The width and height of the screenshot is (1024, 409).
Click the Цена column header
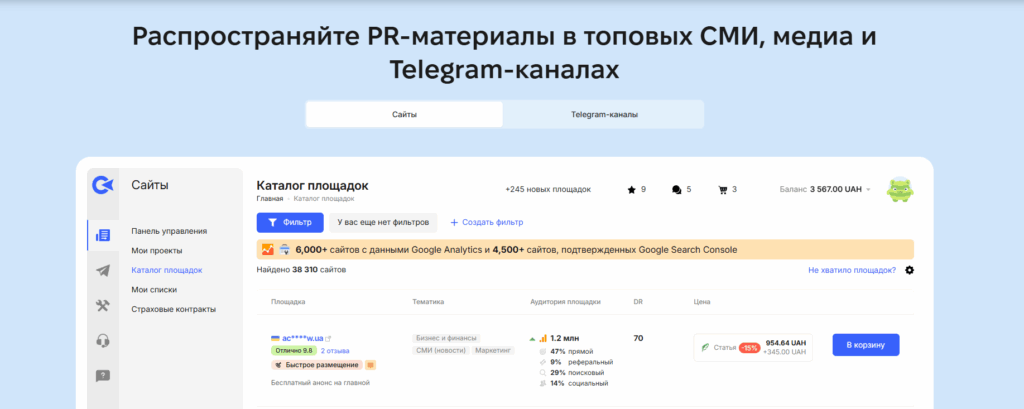click(702, 302)
